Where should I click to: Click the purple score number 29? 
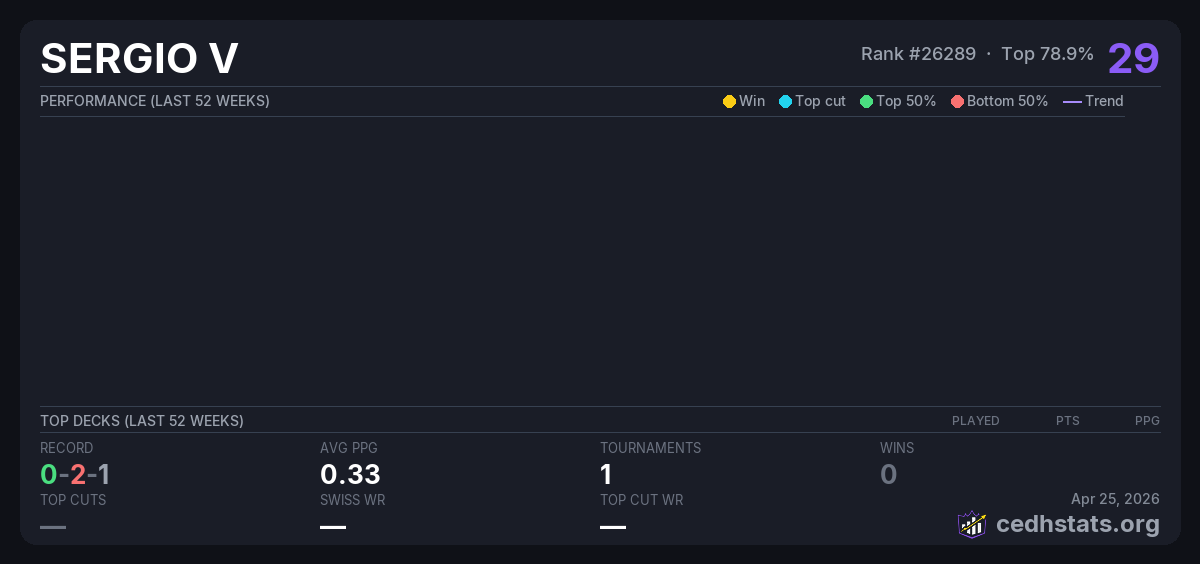[1133, 58]
